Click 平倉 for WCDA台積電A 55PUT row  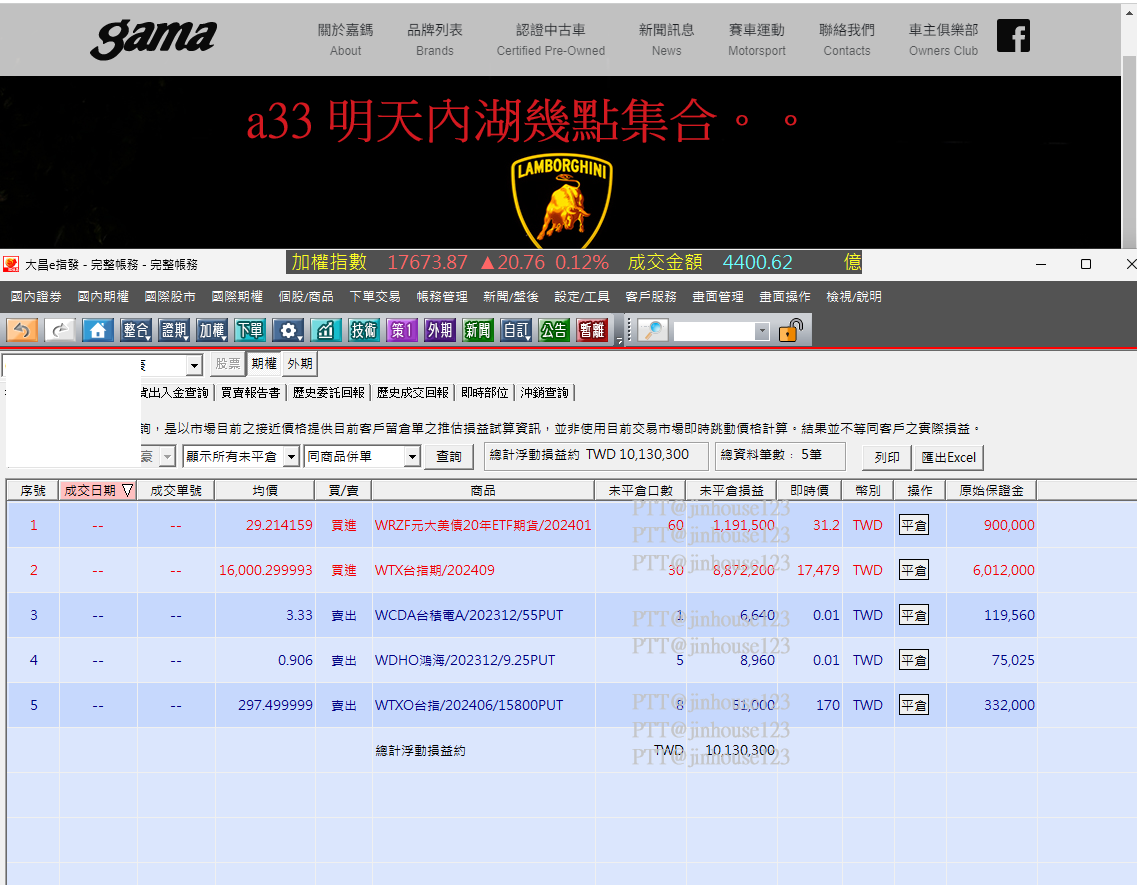tap(914, 615)
